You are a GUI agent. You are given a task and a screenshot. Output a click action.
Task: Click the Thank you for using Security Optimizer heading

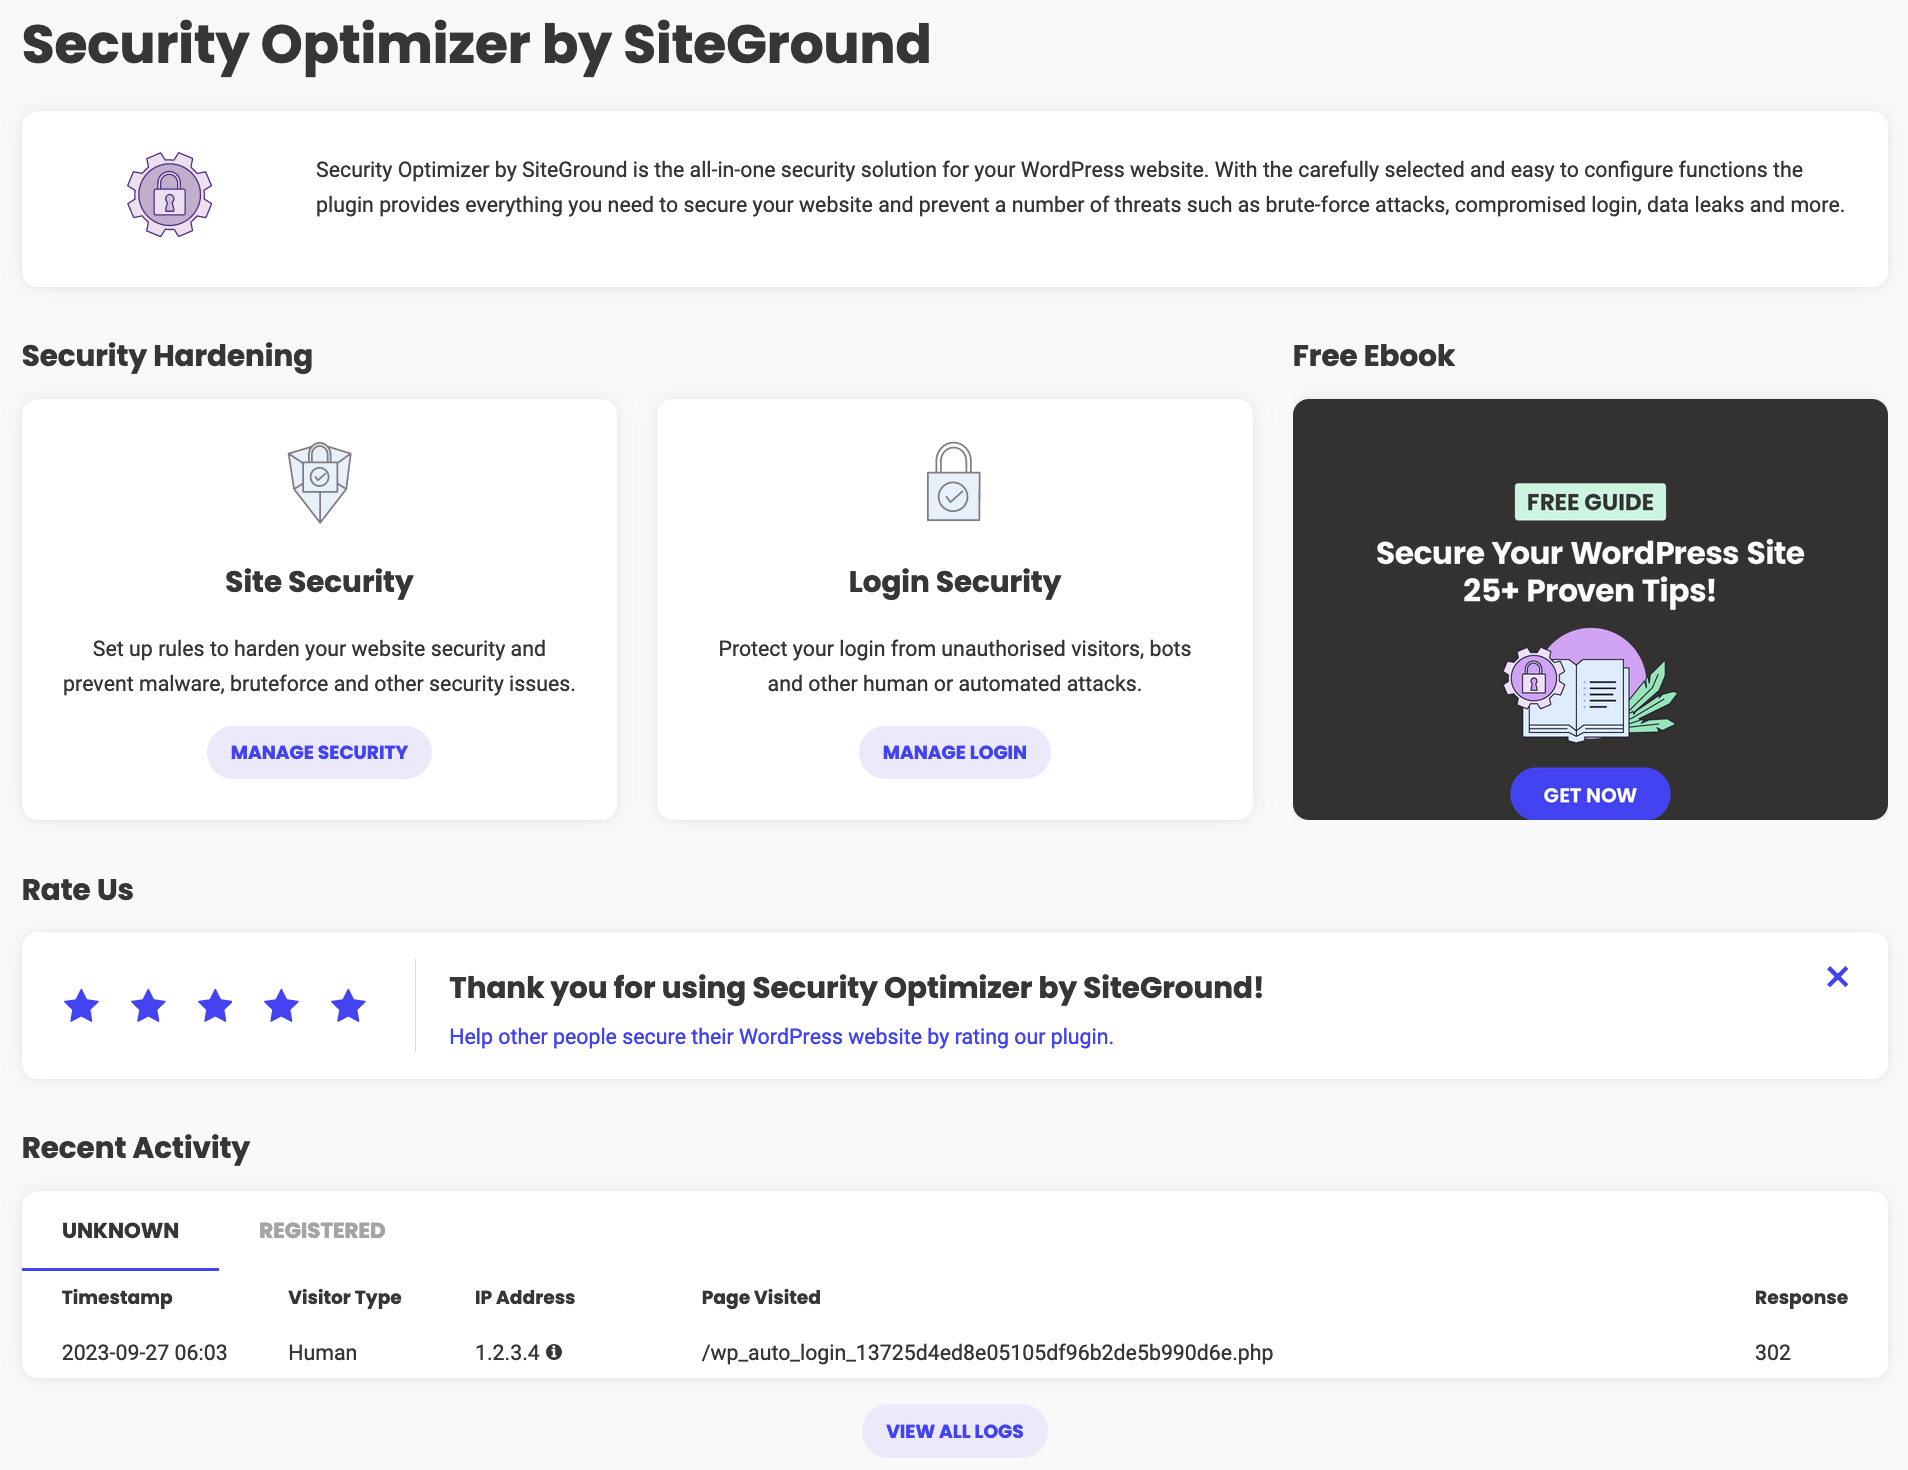pos(856,987)
